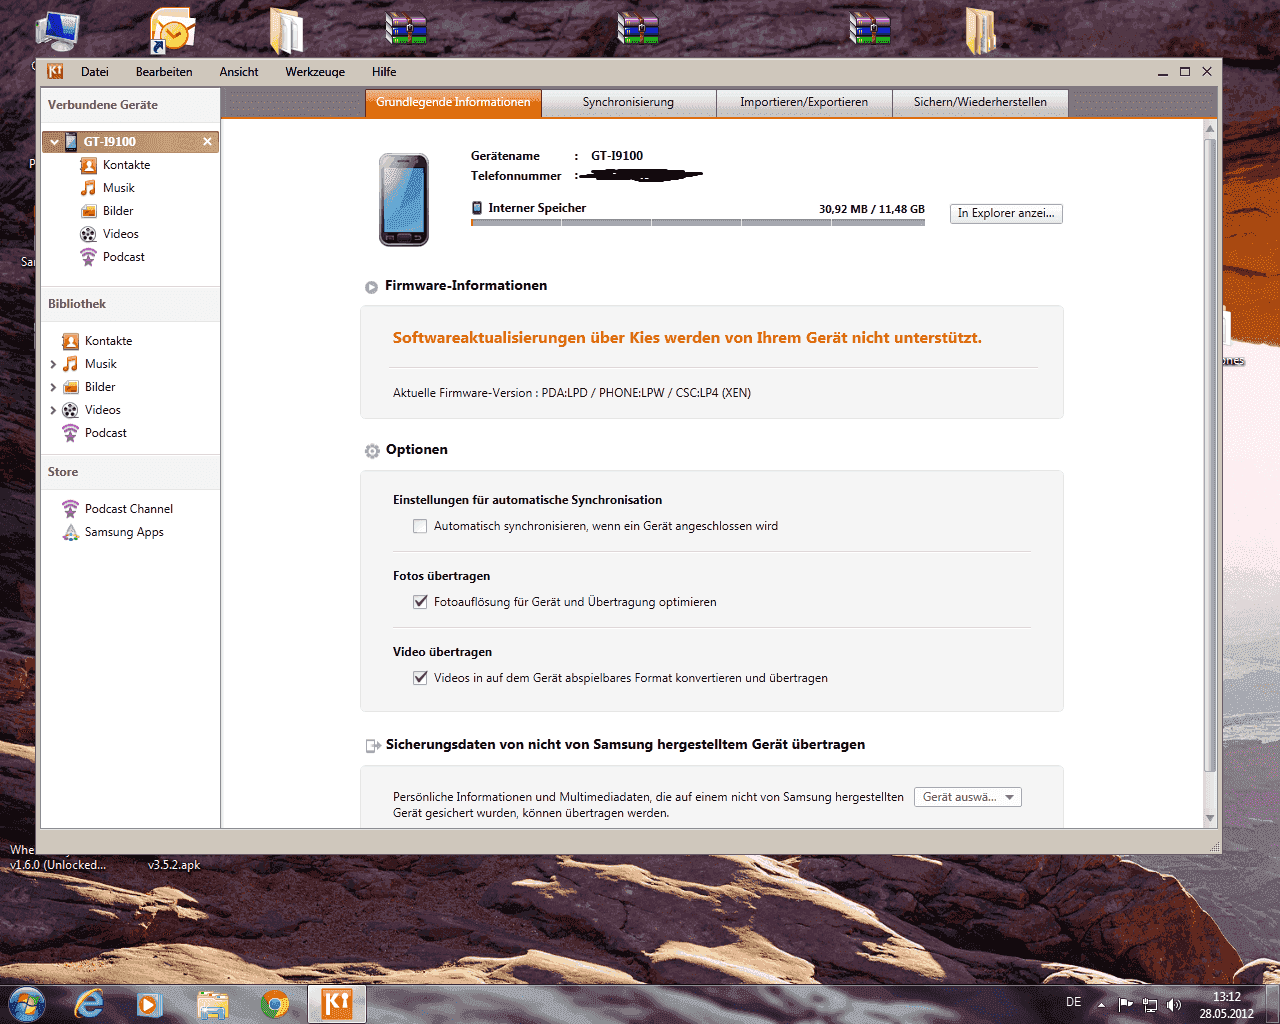Click the Kies taskbar button
Image resolution: width=1280 pixels, height=1024 pixels.
(337, 1004)
